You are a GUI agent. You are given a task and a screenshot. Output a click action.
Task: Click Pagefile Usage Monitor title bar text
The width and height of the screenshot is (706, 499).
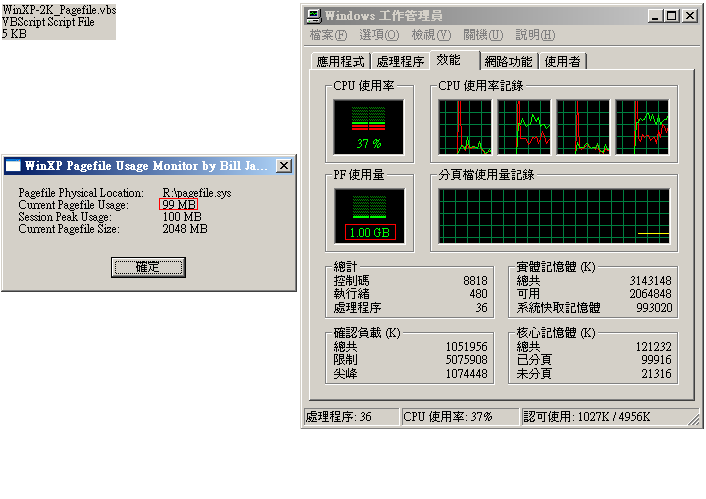pyautogui.click(x=146, y=166)
